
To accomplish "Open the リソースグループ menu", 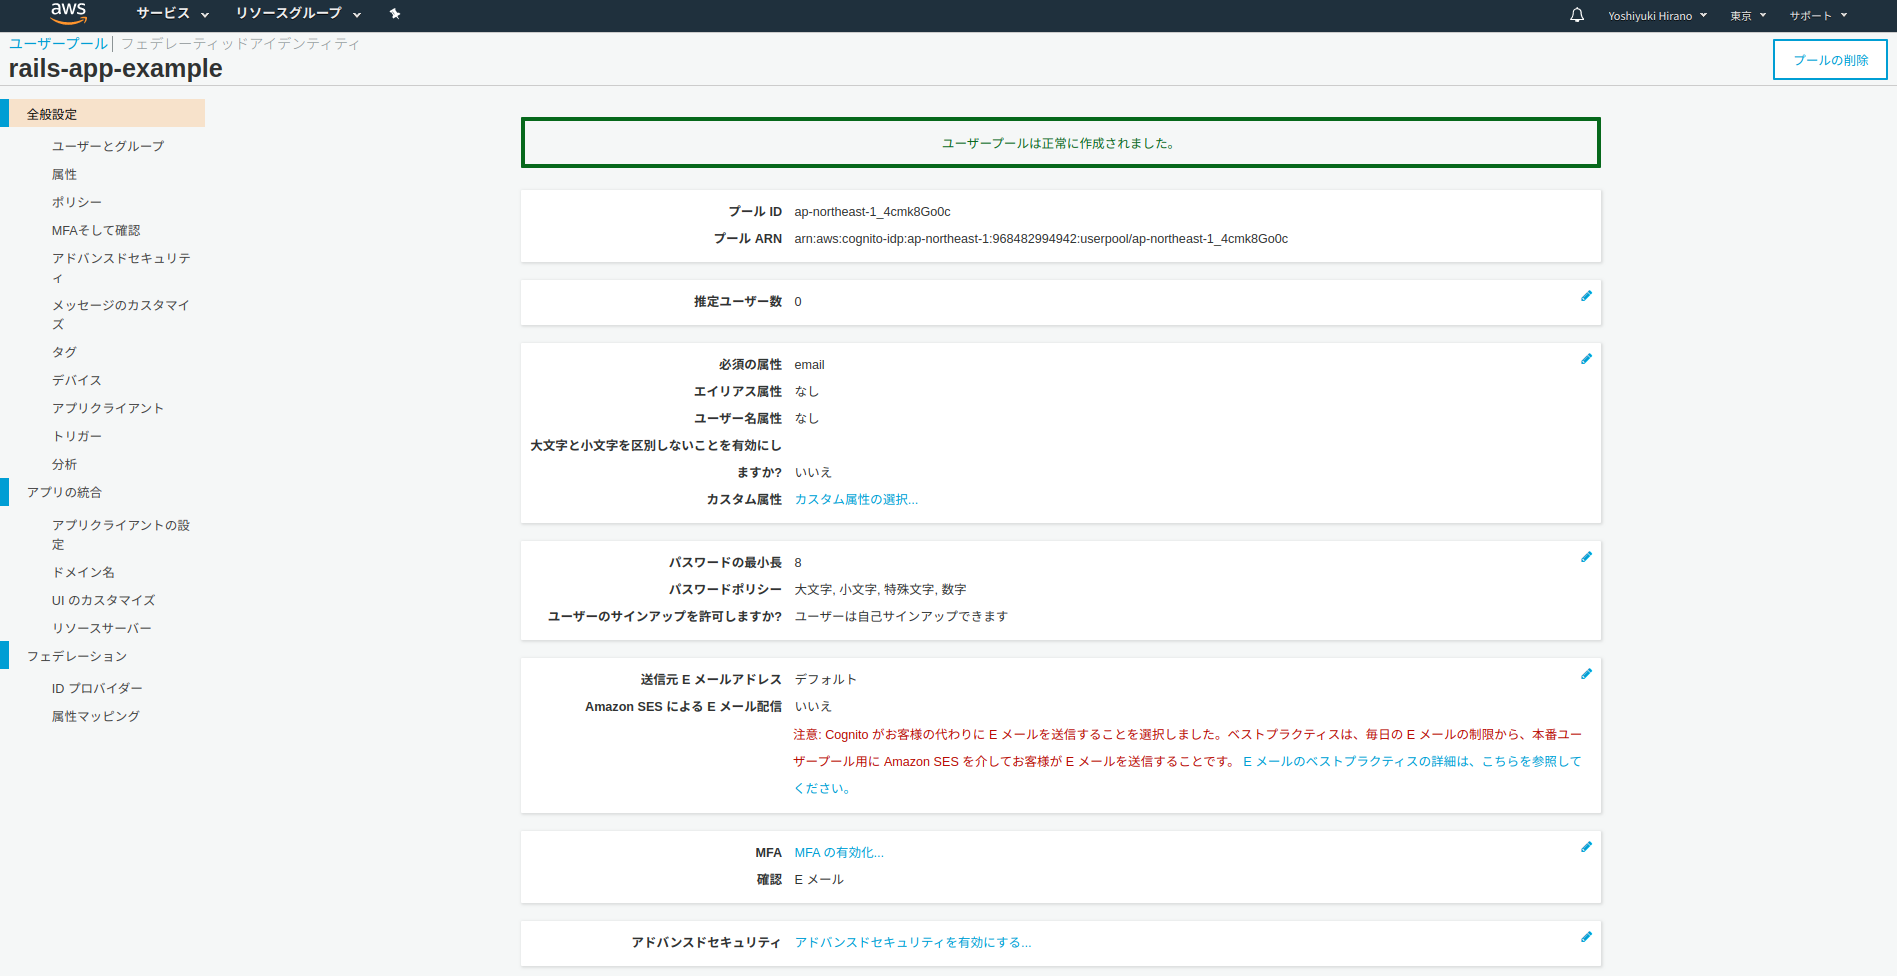I will click(x=288, y=15).
